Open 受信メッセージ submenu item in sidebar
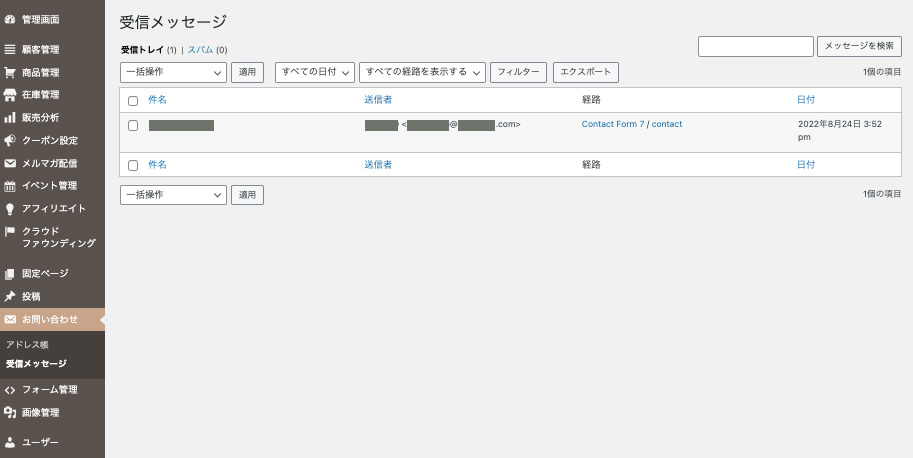 coord(36,363)
